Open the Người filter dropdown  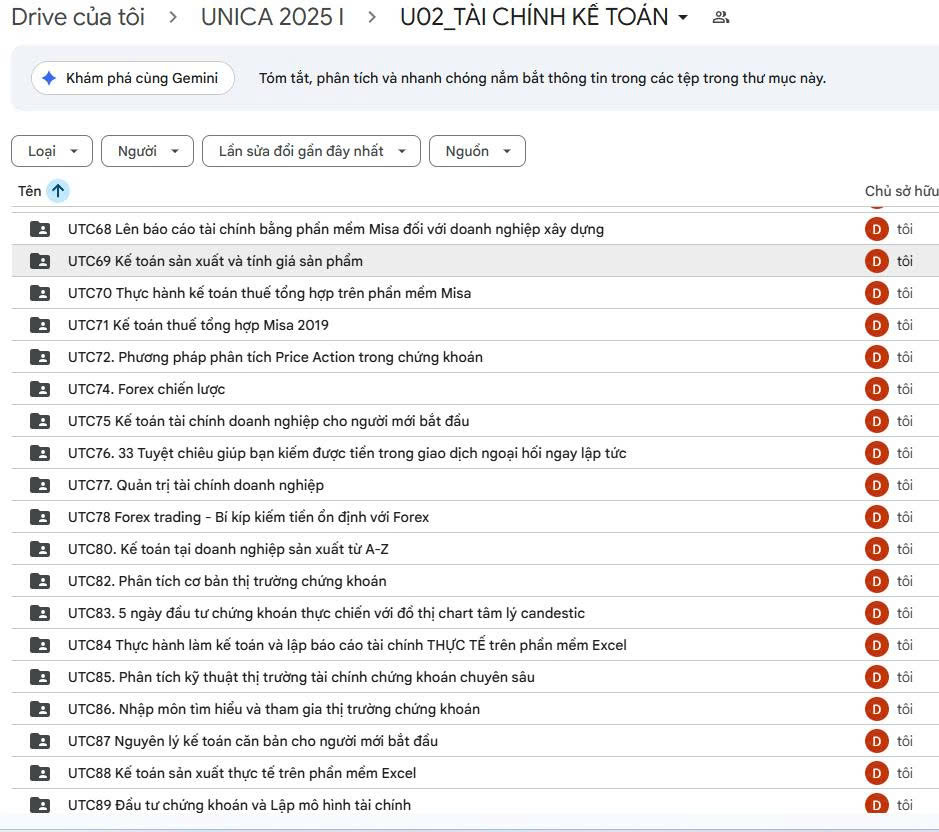pos(147,151)
